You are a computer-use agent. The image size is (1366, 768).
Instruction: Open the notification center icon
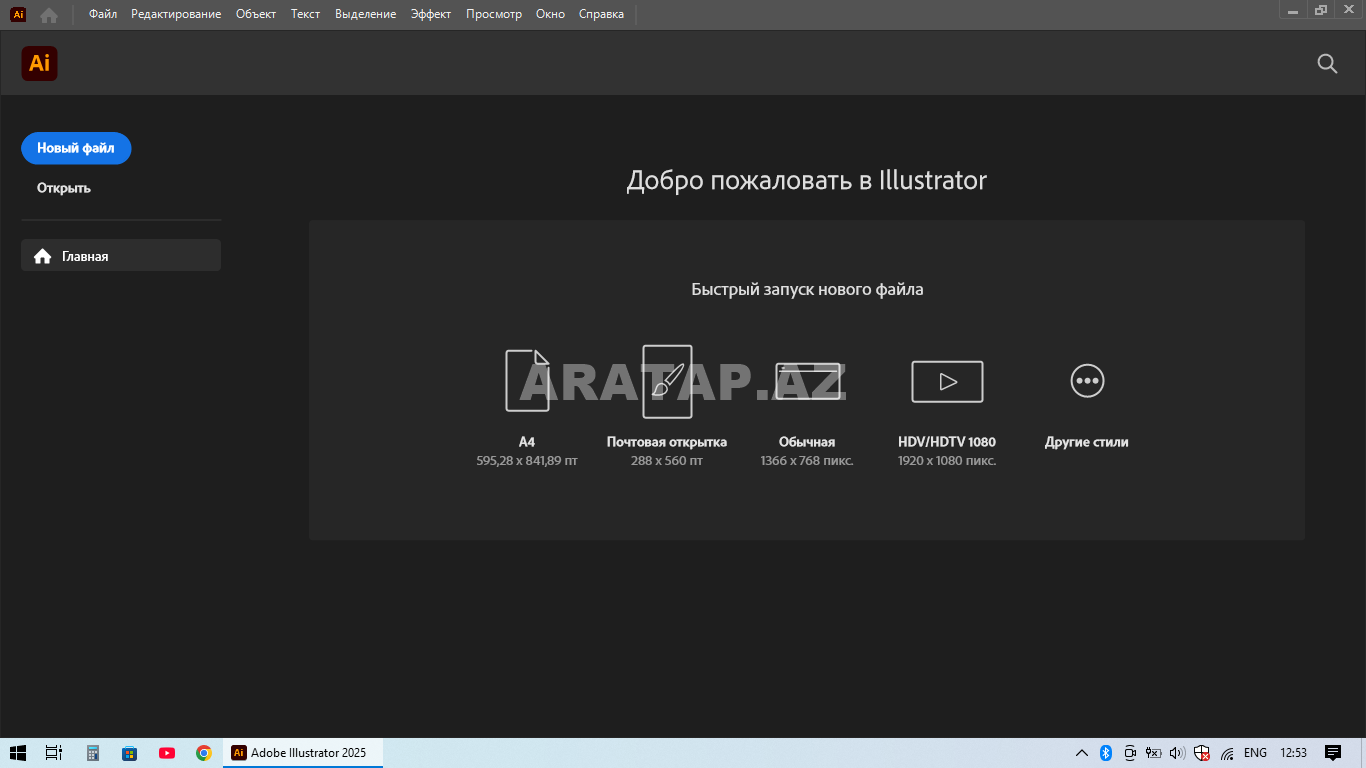[1333, 753]
